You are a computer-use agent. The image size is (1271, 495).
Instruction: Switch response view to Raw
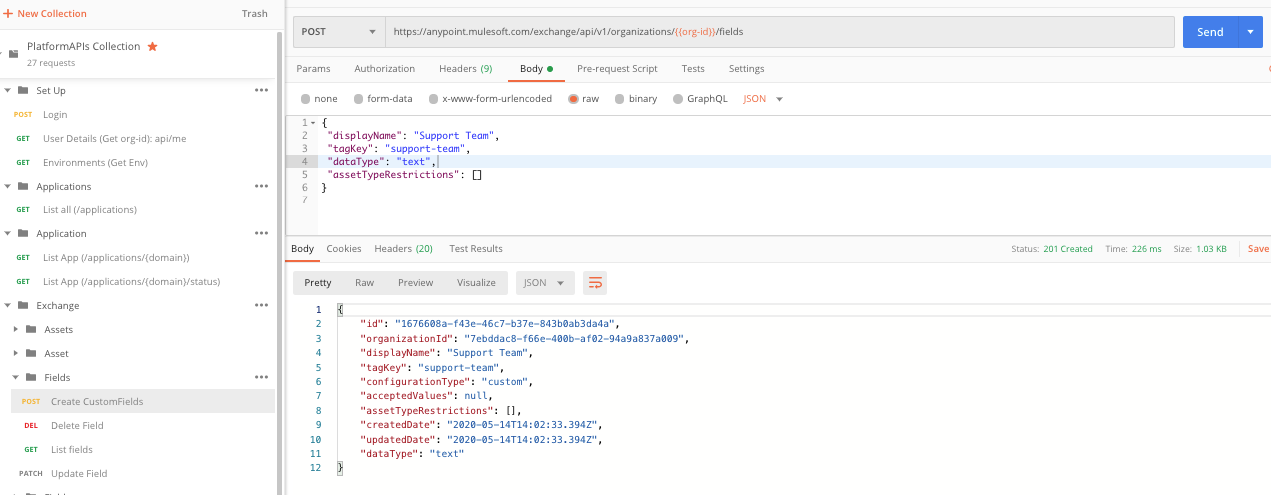coord(364,283)
